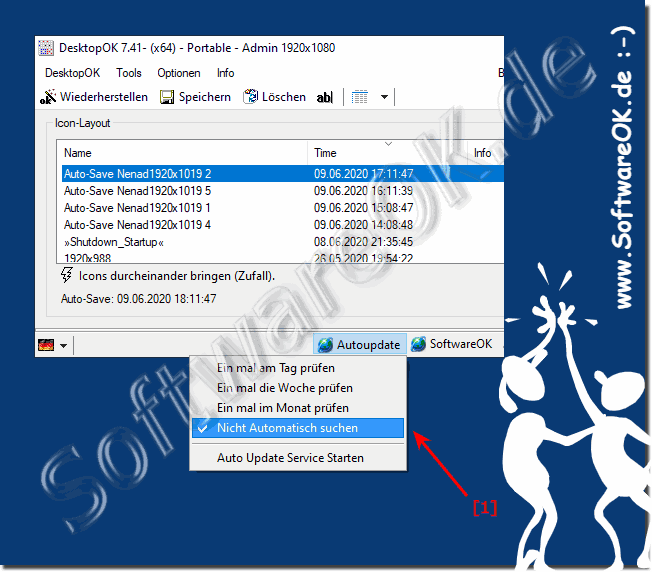The width and height of the screenshot is (652, 572).
Task: Select the '»Shutdown_Startup«' layout row
Action: (283, 242)
